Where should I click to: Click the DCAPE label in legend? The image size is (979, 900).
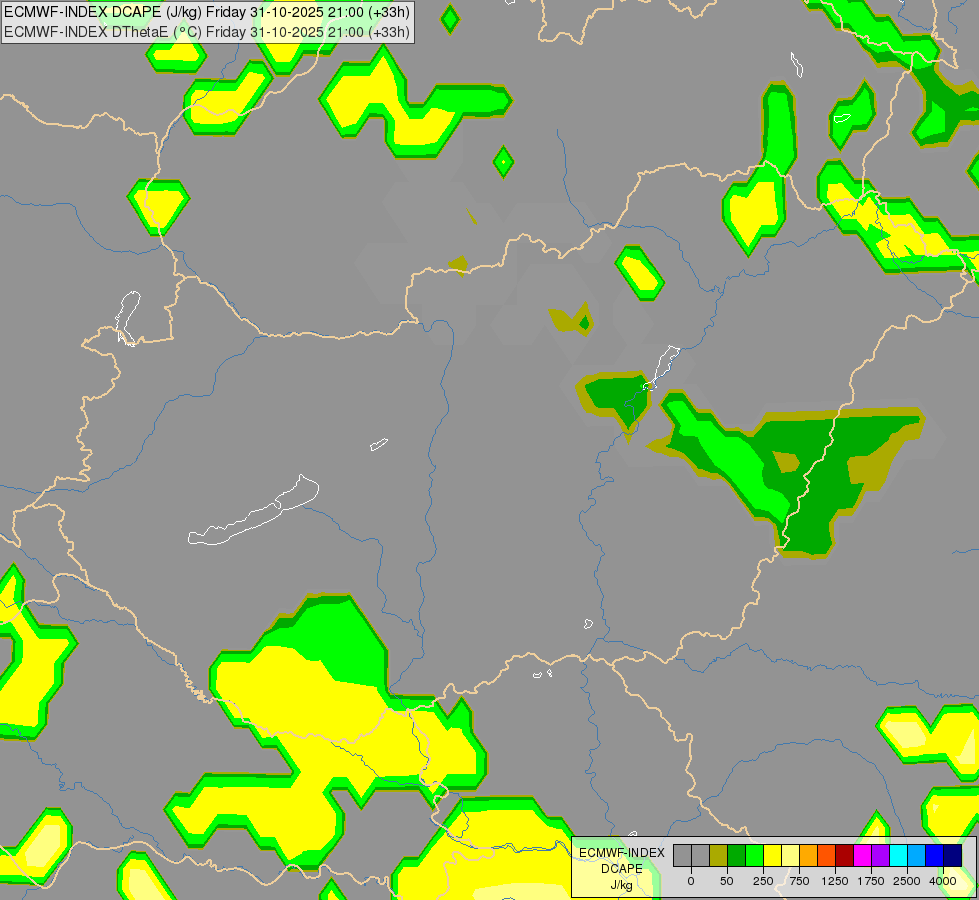point(622,869)
